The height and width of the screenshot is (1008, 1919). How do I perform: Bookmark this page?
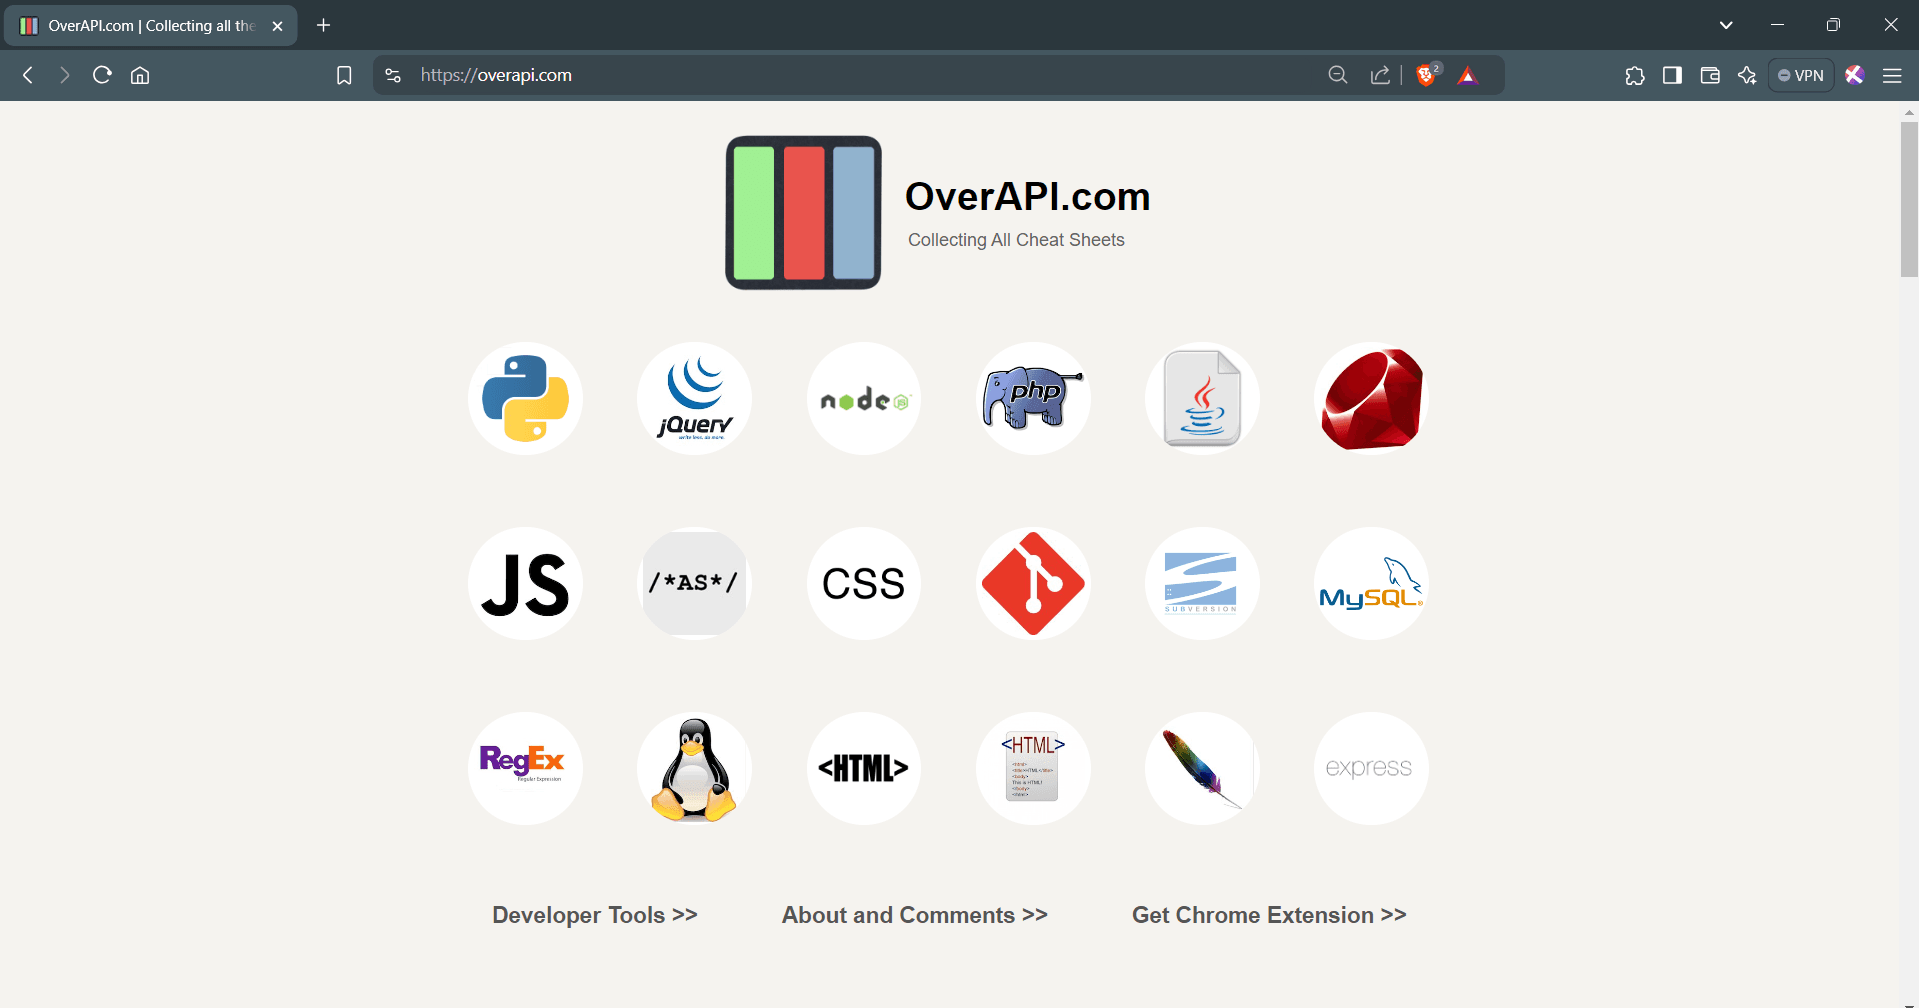(344, 75)
